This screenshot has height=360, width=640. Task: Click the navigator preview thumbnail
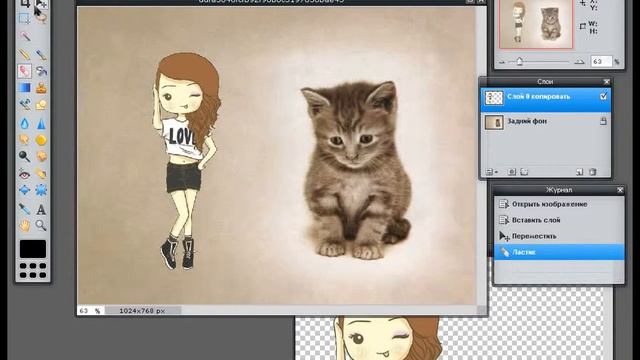point(536,24)
